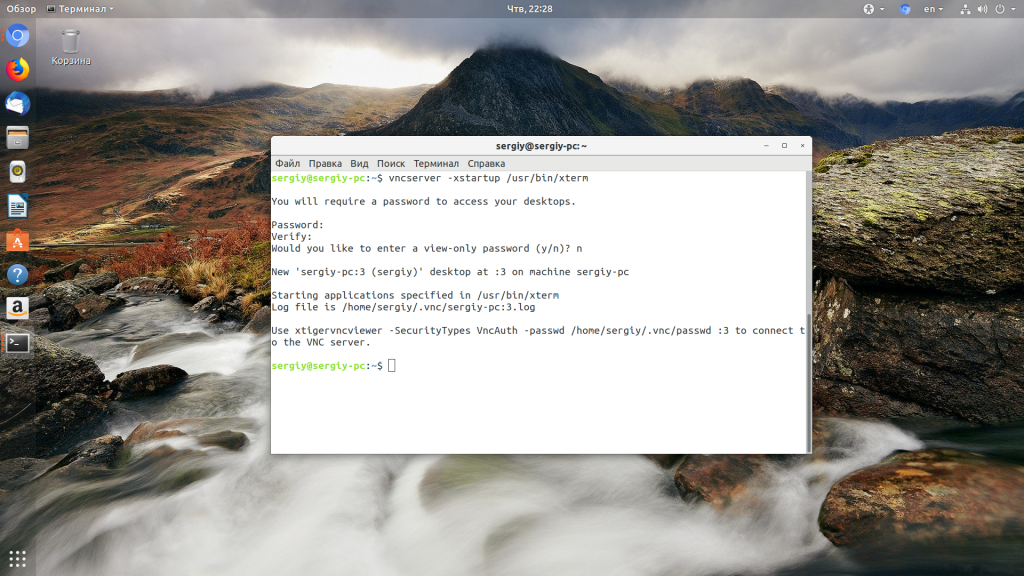Launch Rhythmbox from the dock
1024x576 pixels.
coord(18,172)
